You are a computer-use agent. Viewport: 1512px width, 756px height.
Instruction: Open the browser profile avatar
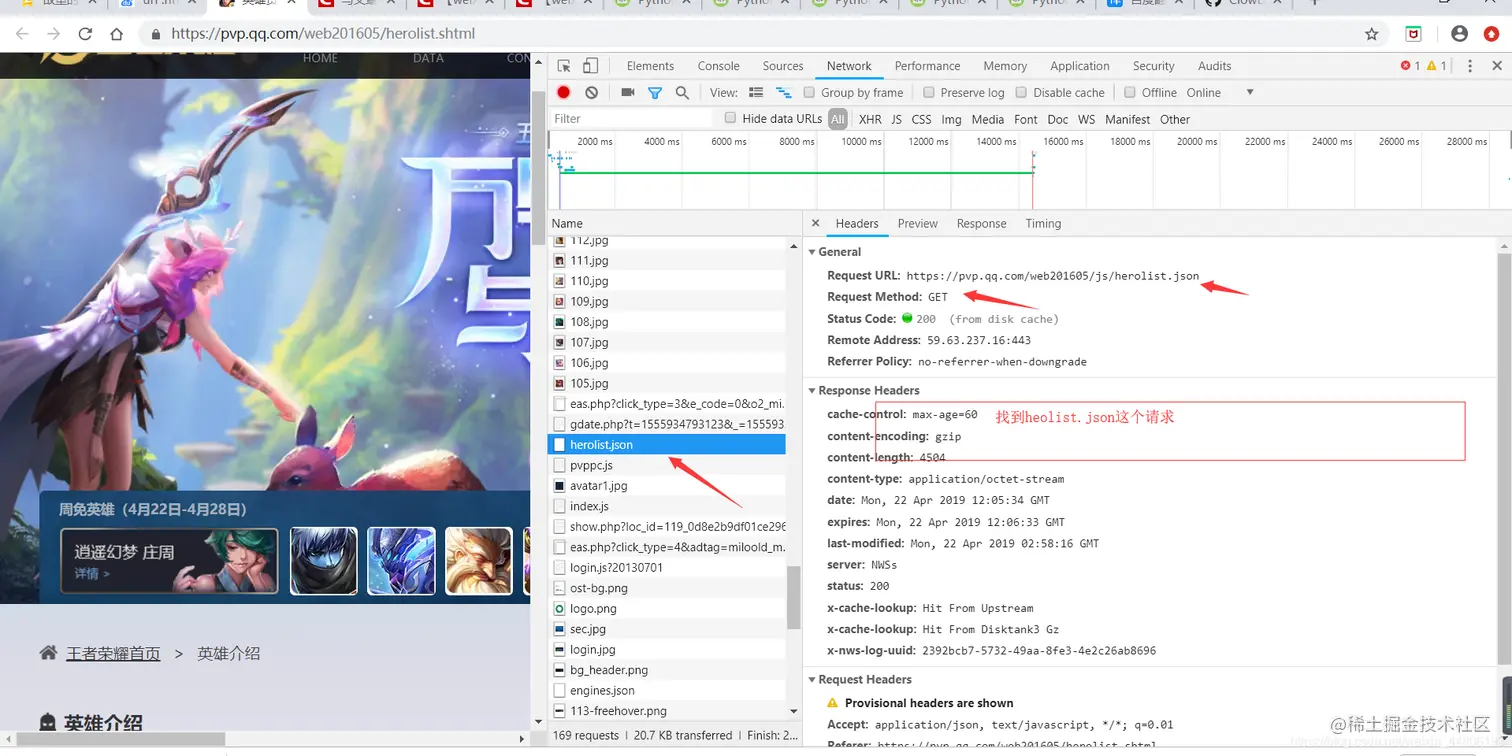click(x=1459, y=34)
